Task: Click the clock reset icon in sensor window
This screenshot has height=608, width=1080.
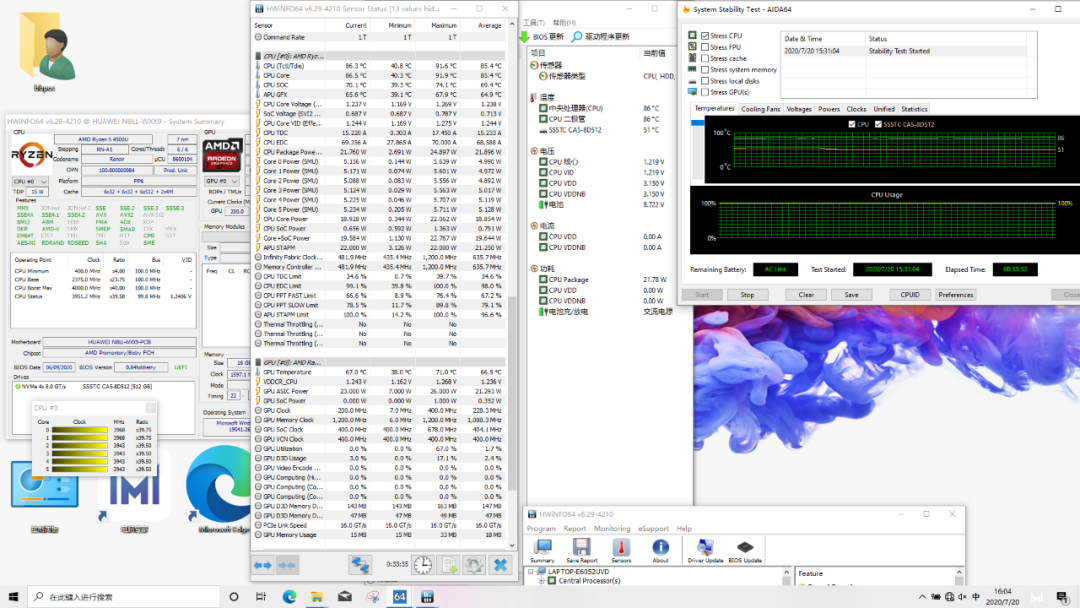Action: click(x=423, y=565)
